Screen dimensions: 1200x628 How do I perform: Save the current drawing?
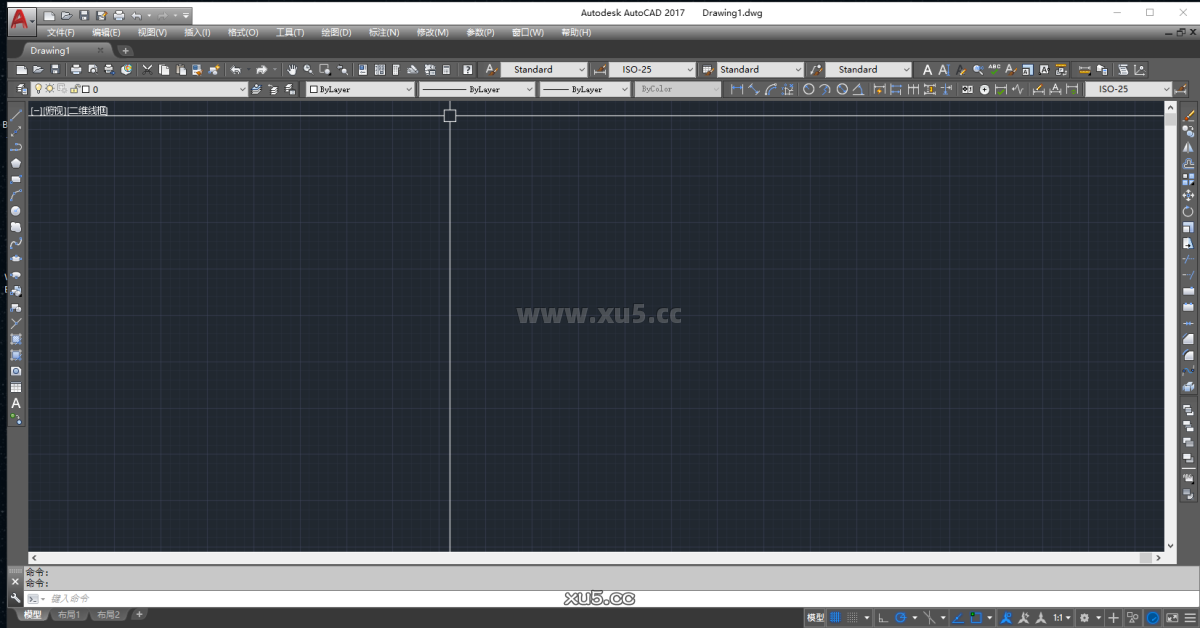coord(54,69)
